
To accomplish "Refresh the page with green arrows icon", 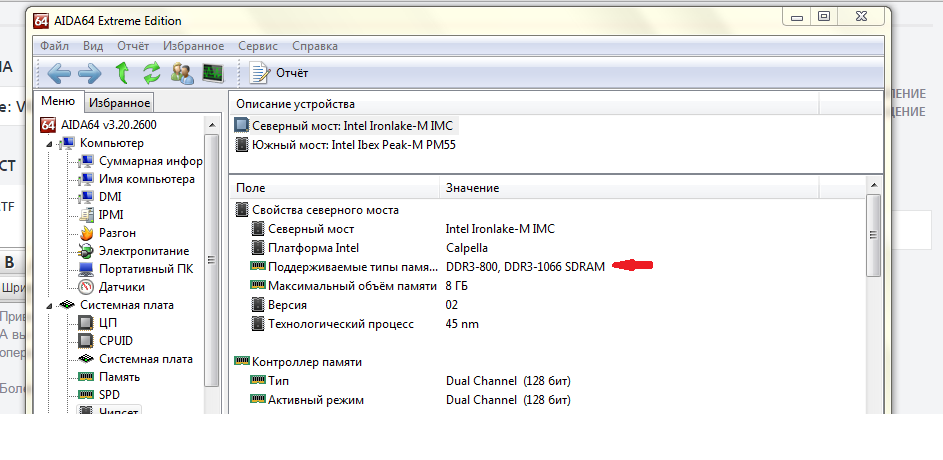I will (x=151, y=73).
